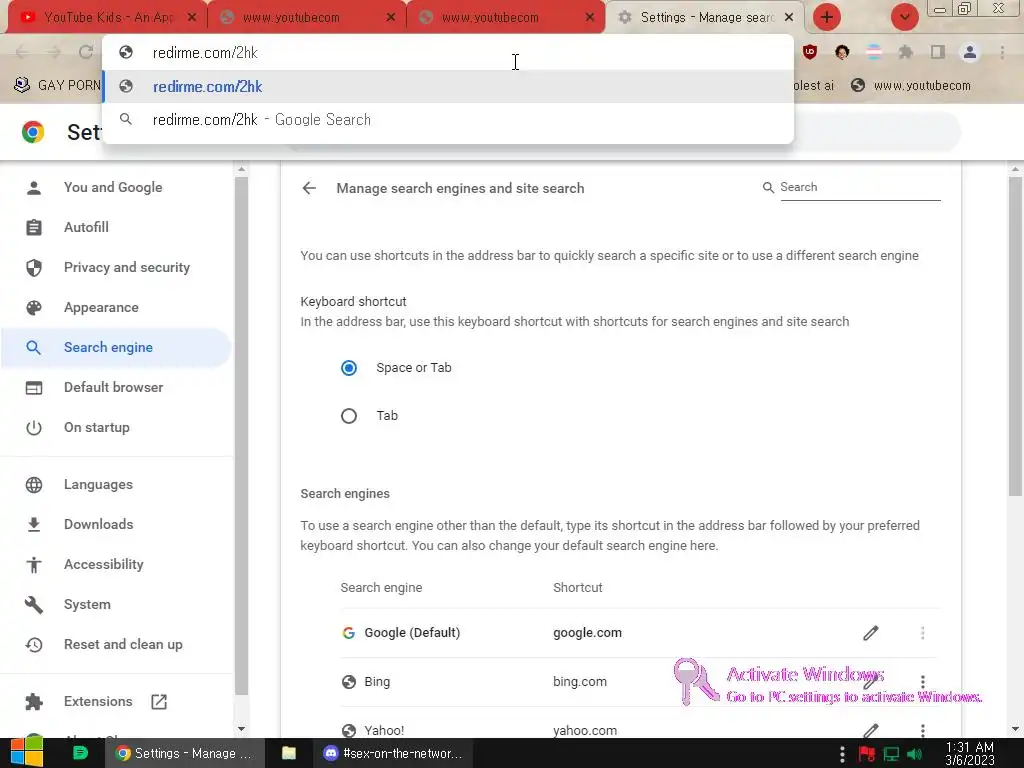Switch to the Discord taskbar window
The height and width of the screenshot is (768, 1024).
[x=394, y=753]
